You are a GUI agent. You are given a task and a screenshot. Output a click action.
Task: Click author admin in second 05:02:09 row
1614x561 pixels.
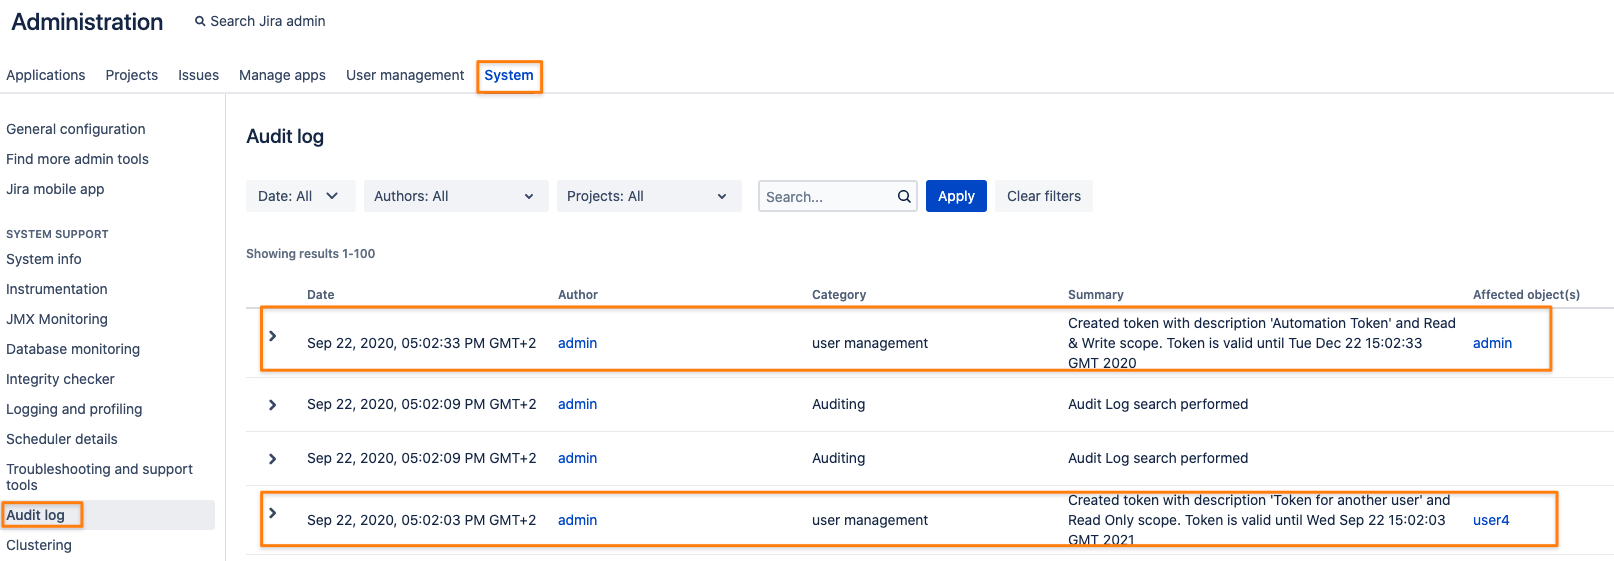577,458
